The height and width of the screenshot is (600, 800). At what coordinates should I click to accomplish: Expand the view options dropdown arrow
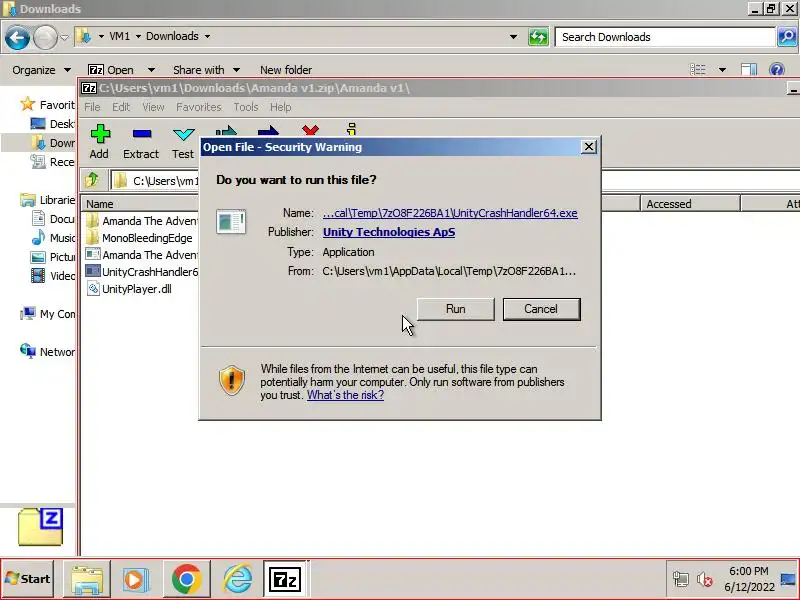pos(722,69)
